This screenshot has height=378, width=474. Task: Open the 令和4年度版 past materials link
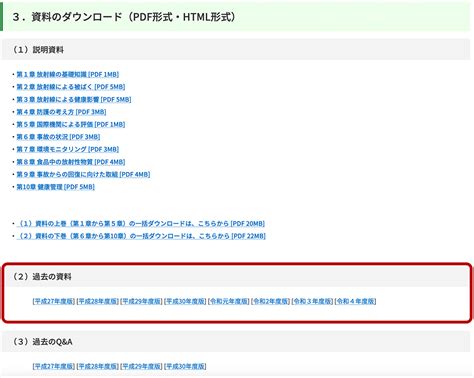pos(355,301)
